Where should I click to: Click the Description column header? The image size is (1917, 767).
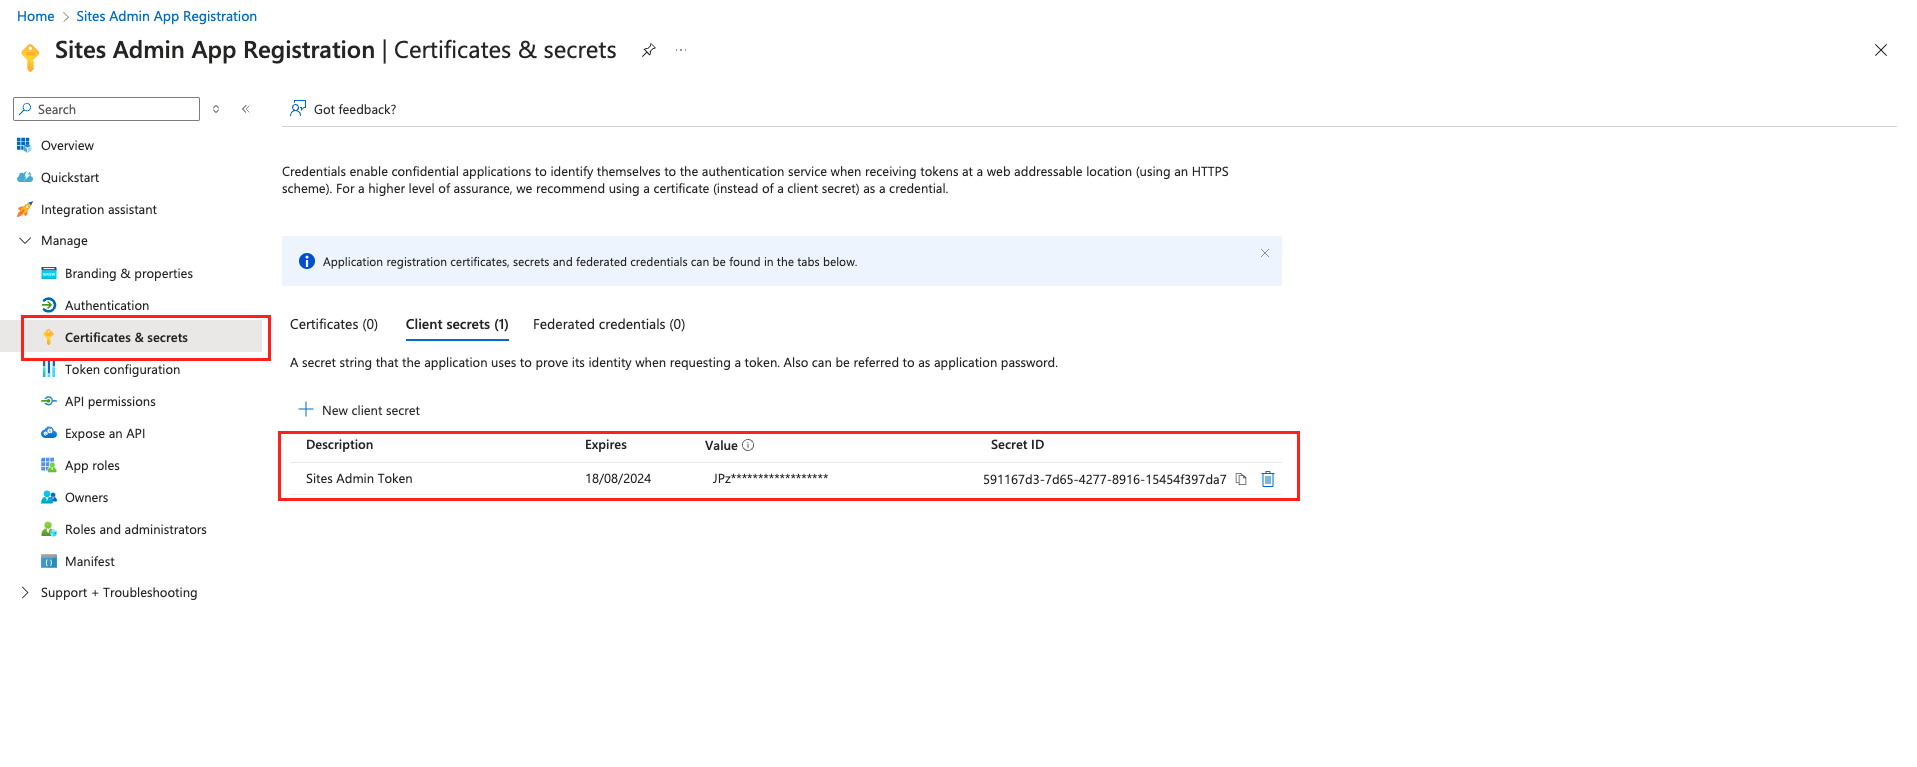340,445
